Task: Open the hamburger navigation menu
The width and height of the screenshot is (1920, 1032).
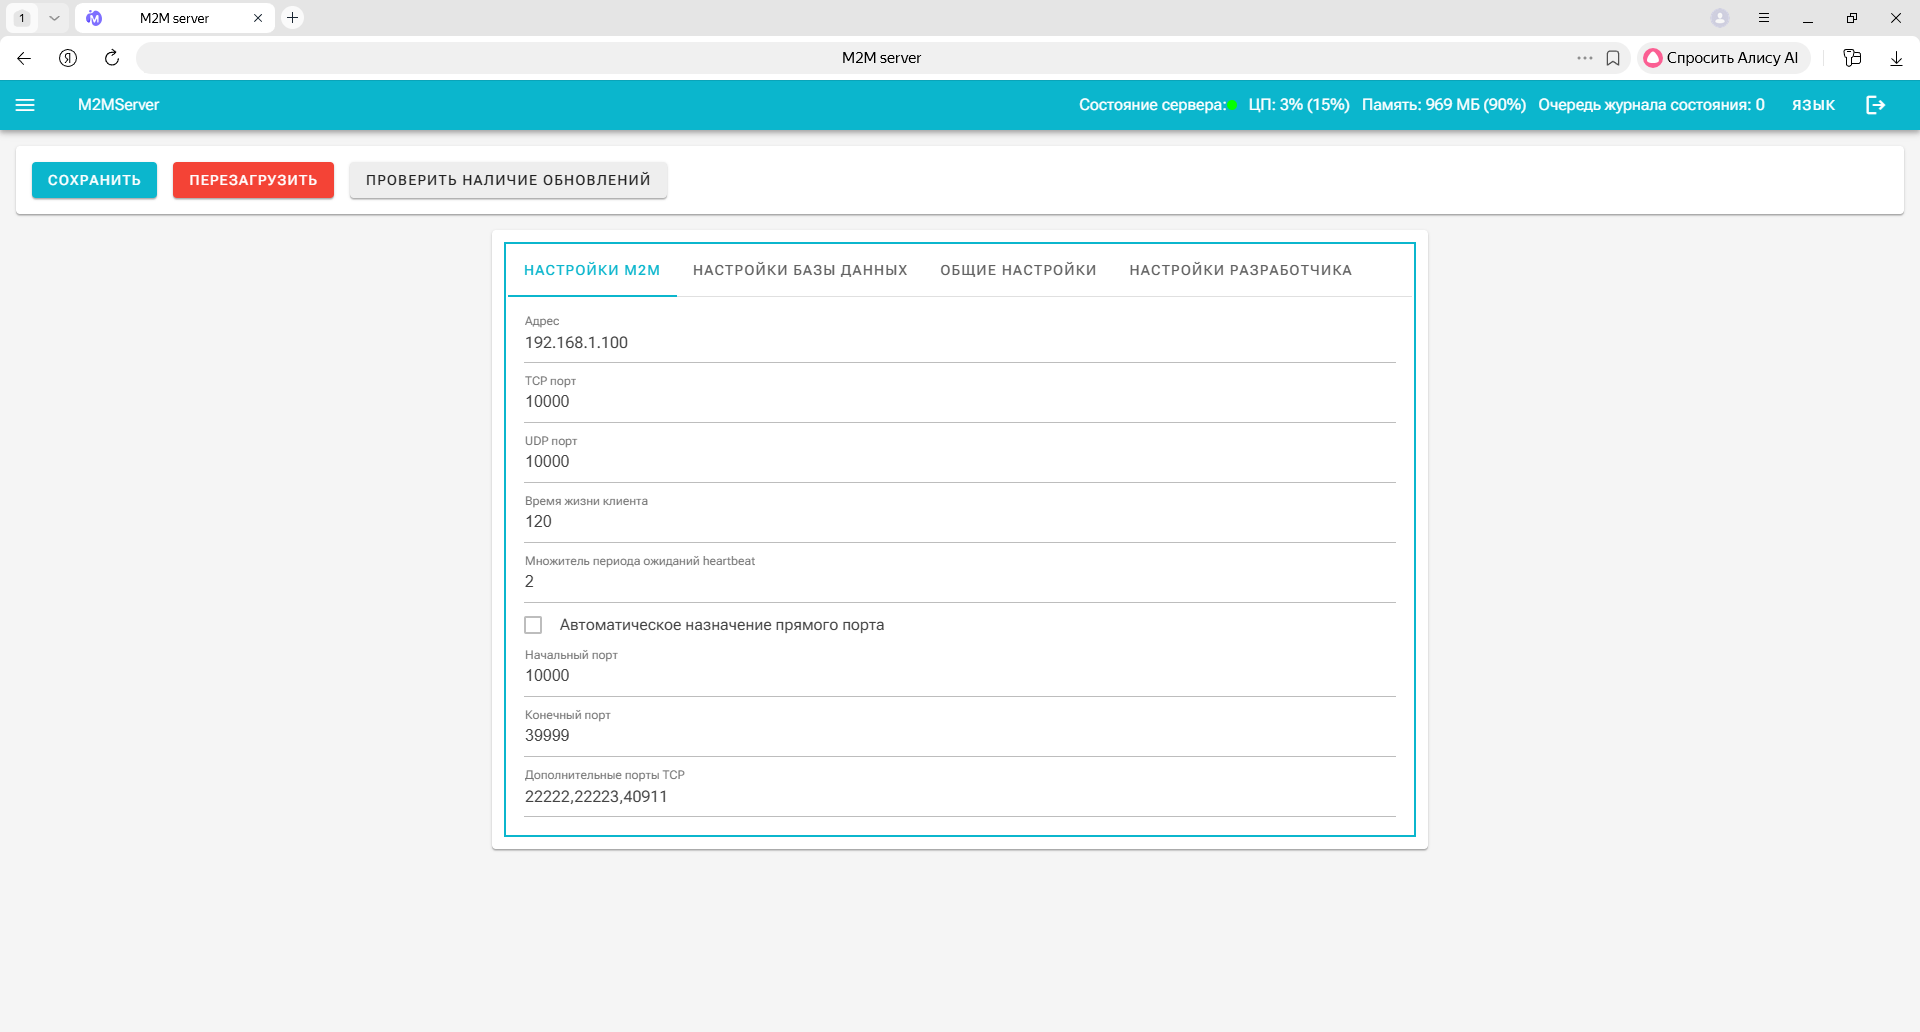Action: click(x=26, y=105)
